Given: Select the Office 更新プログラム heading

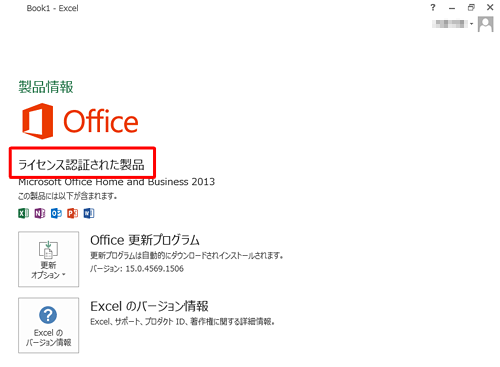Looking at the screenshot, I should click(x=145, y=240).
